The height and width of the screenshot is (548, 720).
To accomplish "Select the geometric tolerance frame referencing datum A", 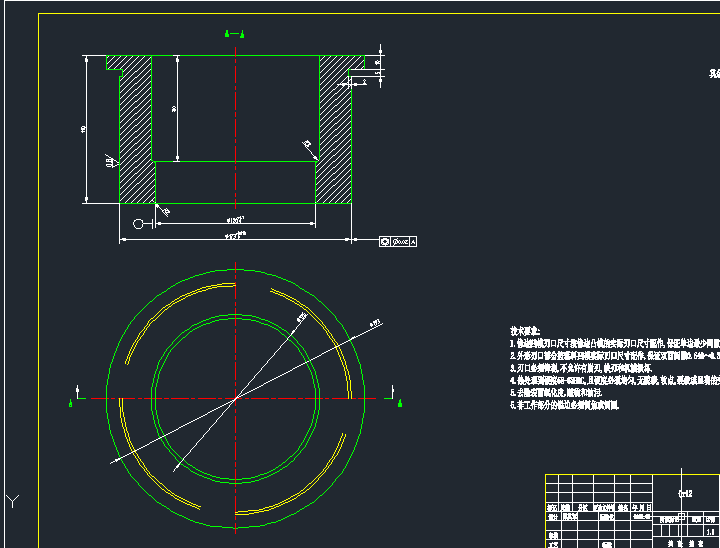I will coord(398,241).
